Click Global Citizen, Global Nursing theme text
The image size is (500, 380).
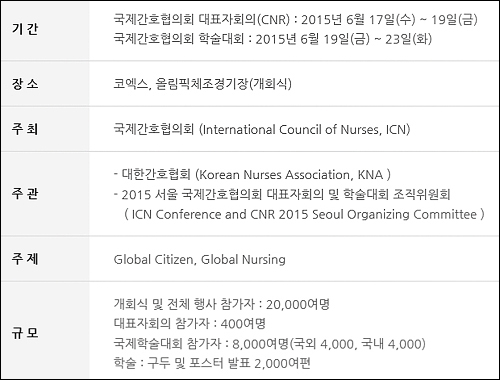click(x=199, y=259)
